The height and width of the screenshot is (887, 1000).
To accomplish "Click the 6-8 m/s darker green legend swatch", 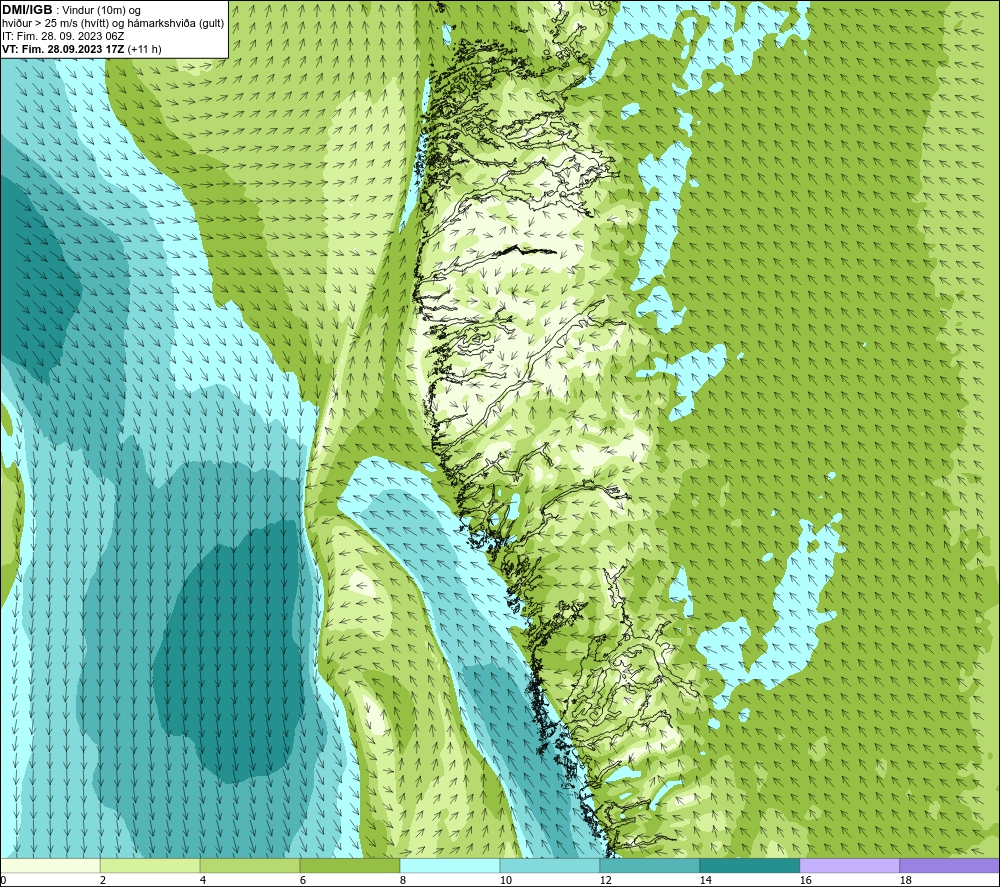I will (349, 865).
